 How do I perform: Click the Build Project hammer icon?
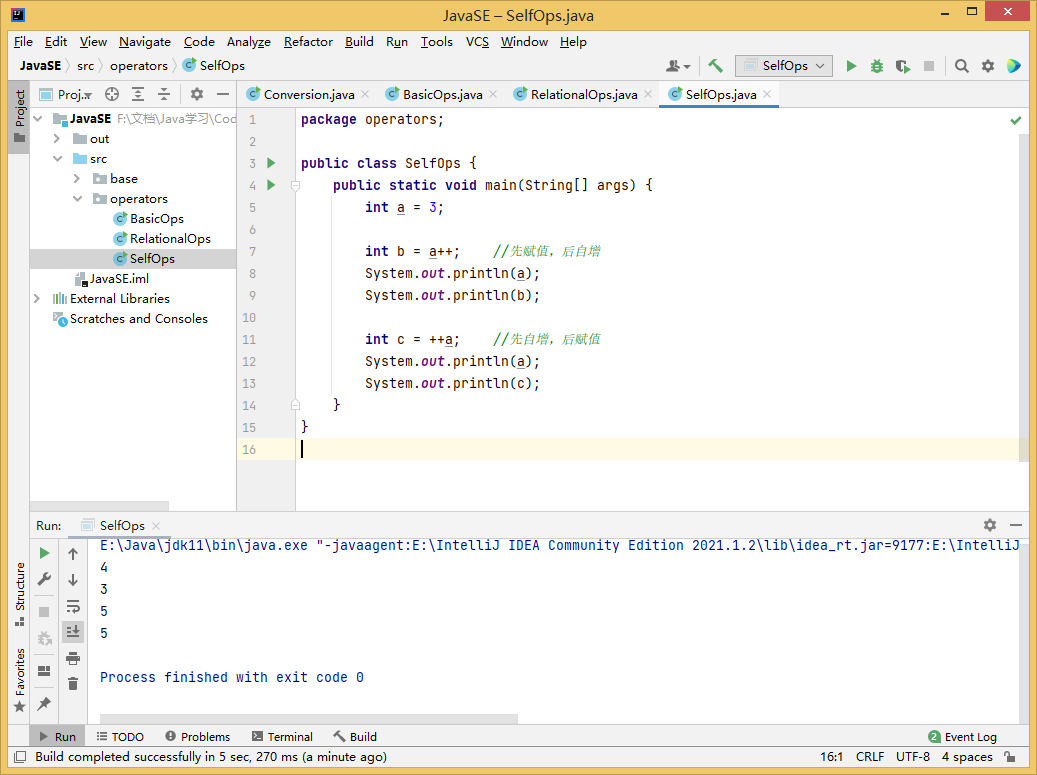pos(715,66)
